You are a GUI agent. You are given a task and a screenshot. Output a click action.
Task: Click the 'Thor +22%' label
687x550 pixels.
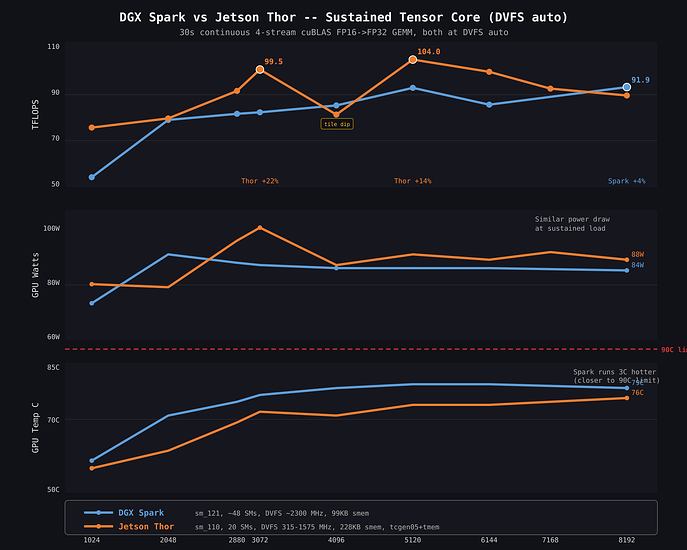coord(260,181)
